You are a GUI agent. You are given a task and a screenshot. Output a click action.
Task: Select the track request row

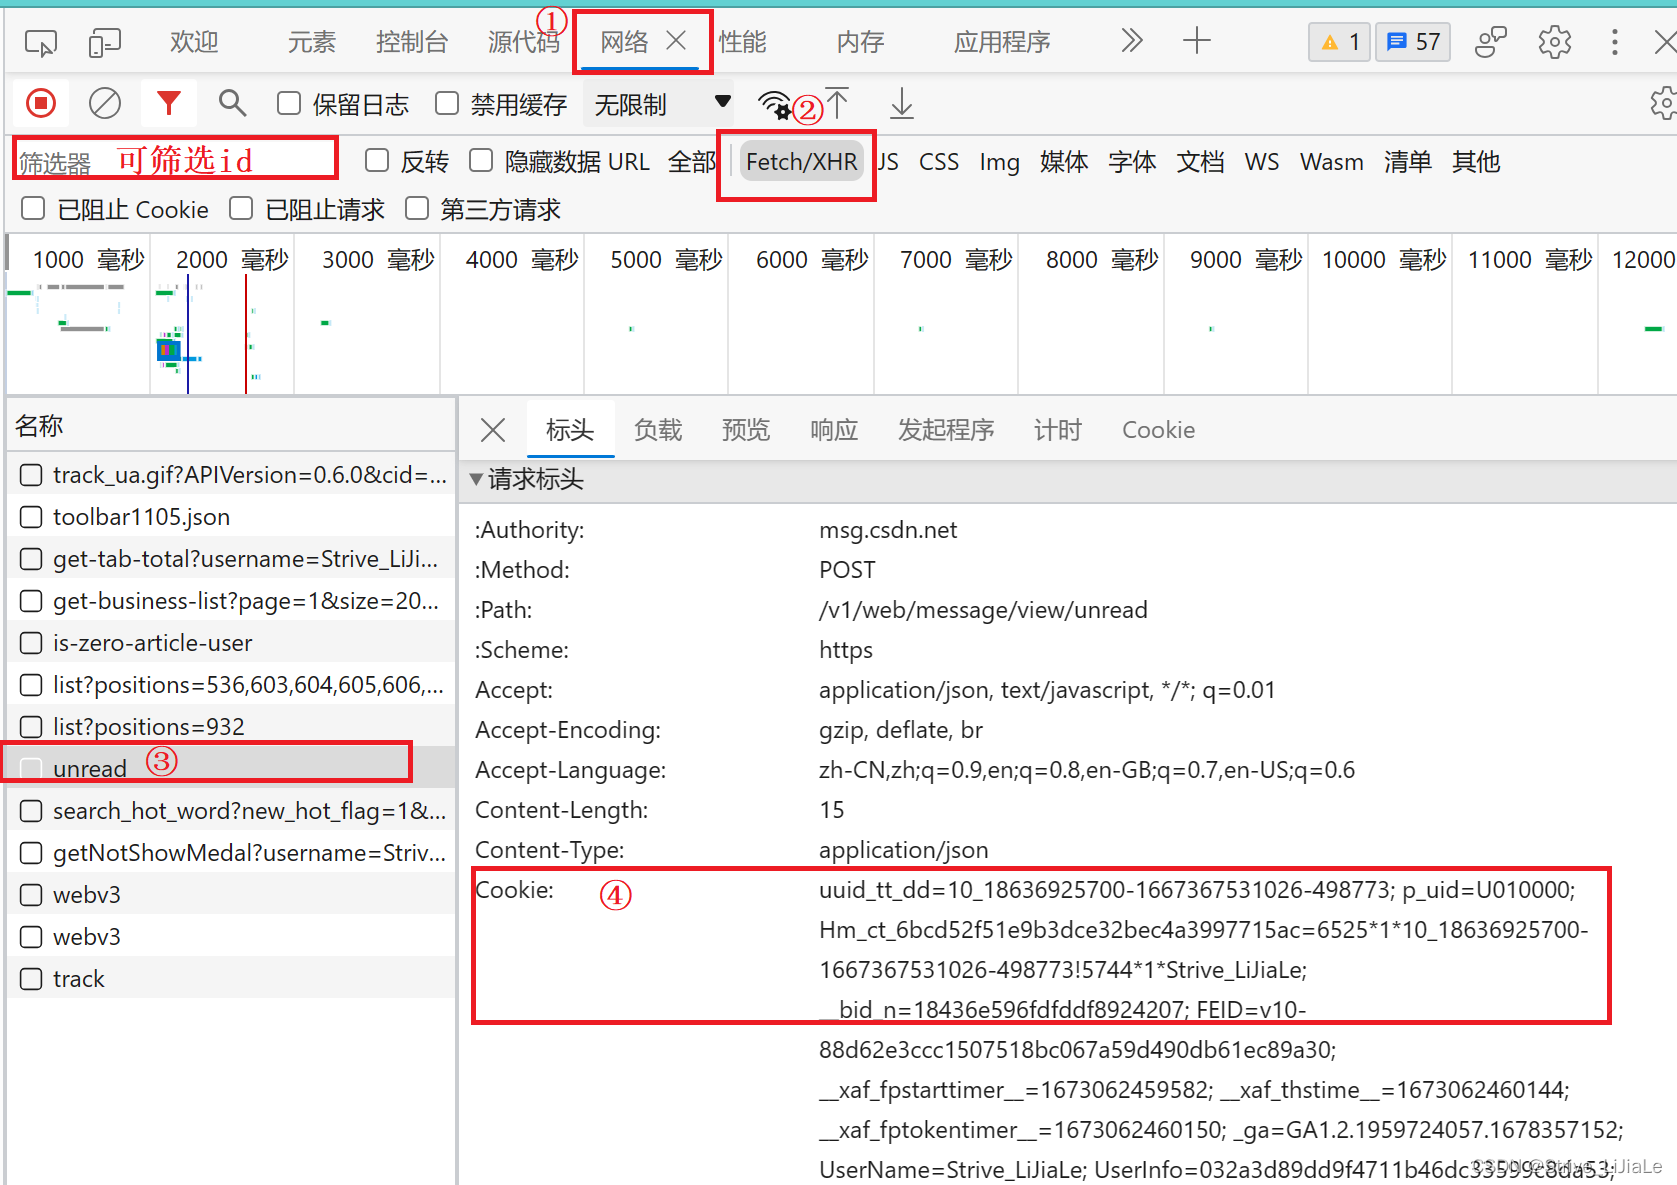pos(230,978)
